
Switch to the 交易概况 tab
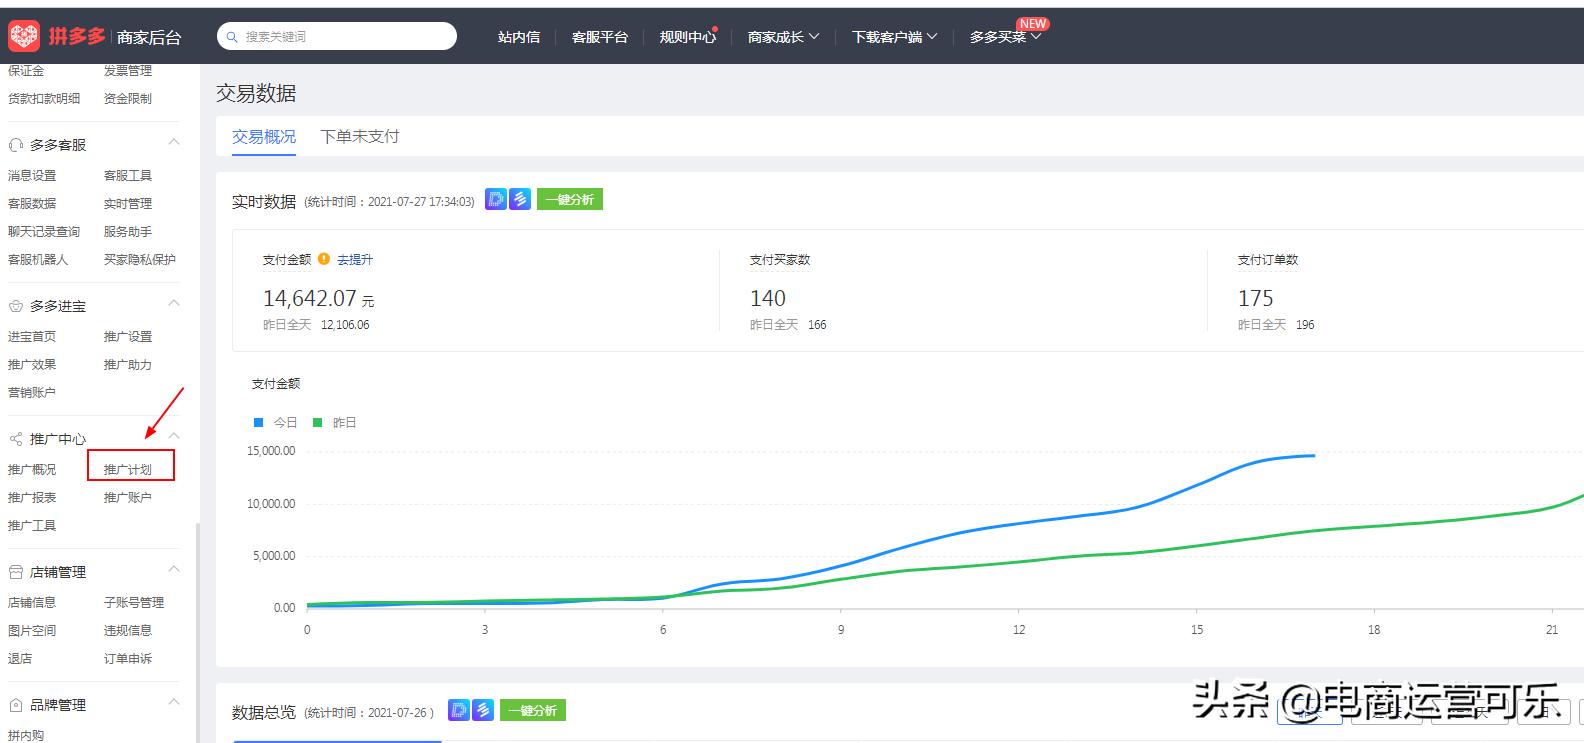(264, 137)
